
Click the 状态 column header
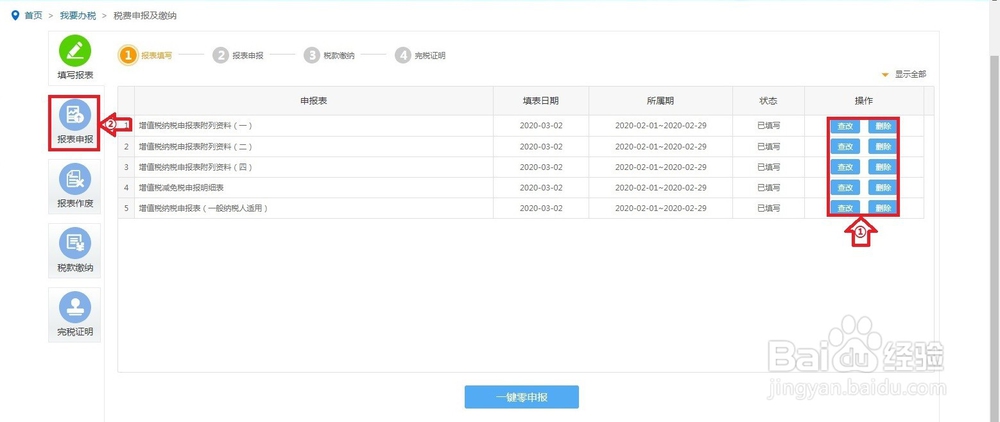[x=768, y=101]
